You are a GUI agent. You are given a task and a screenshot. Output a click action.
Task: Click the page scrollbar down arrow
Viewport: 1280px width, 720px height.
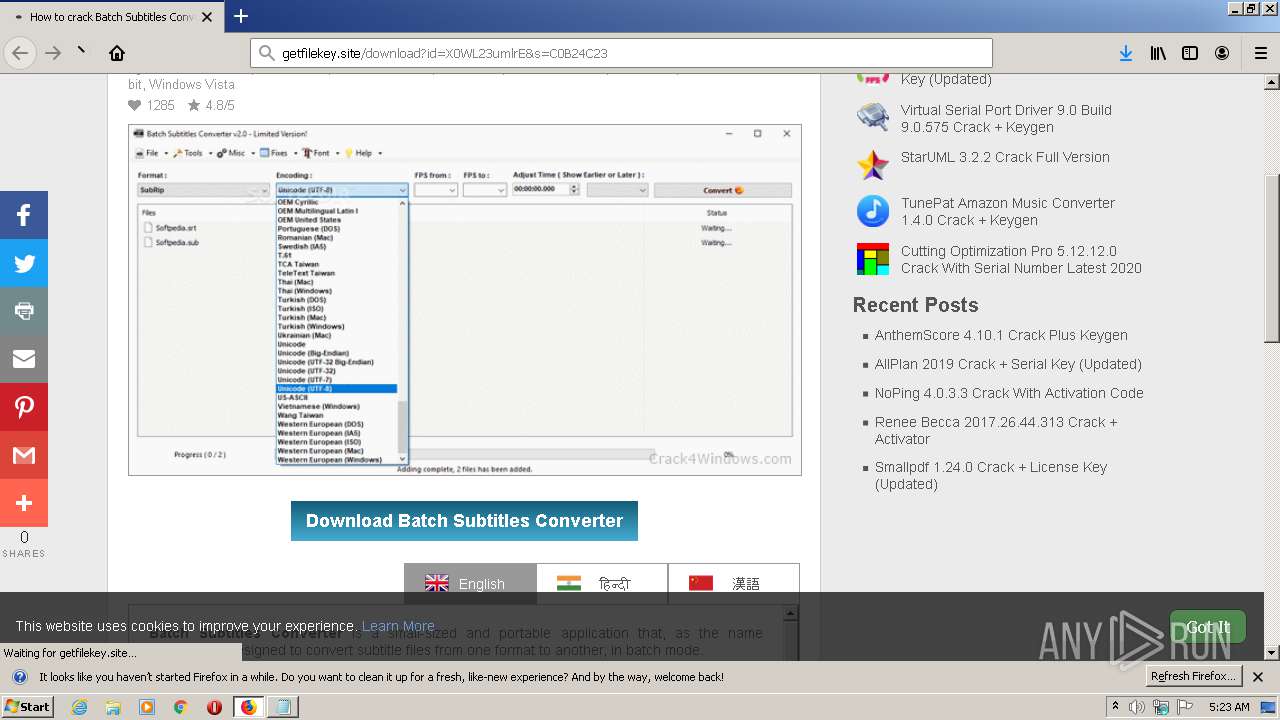coord(1272,652)
